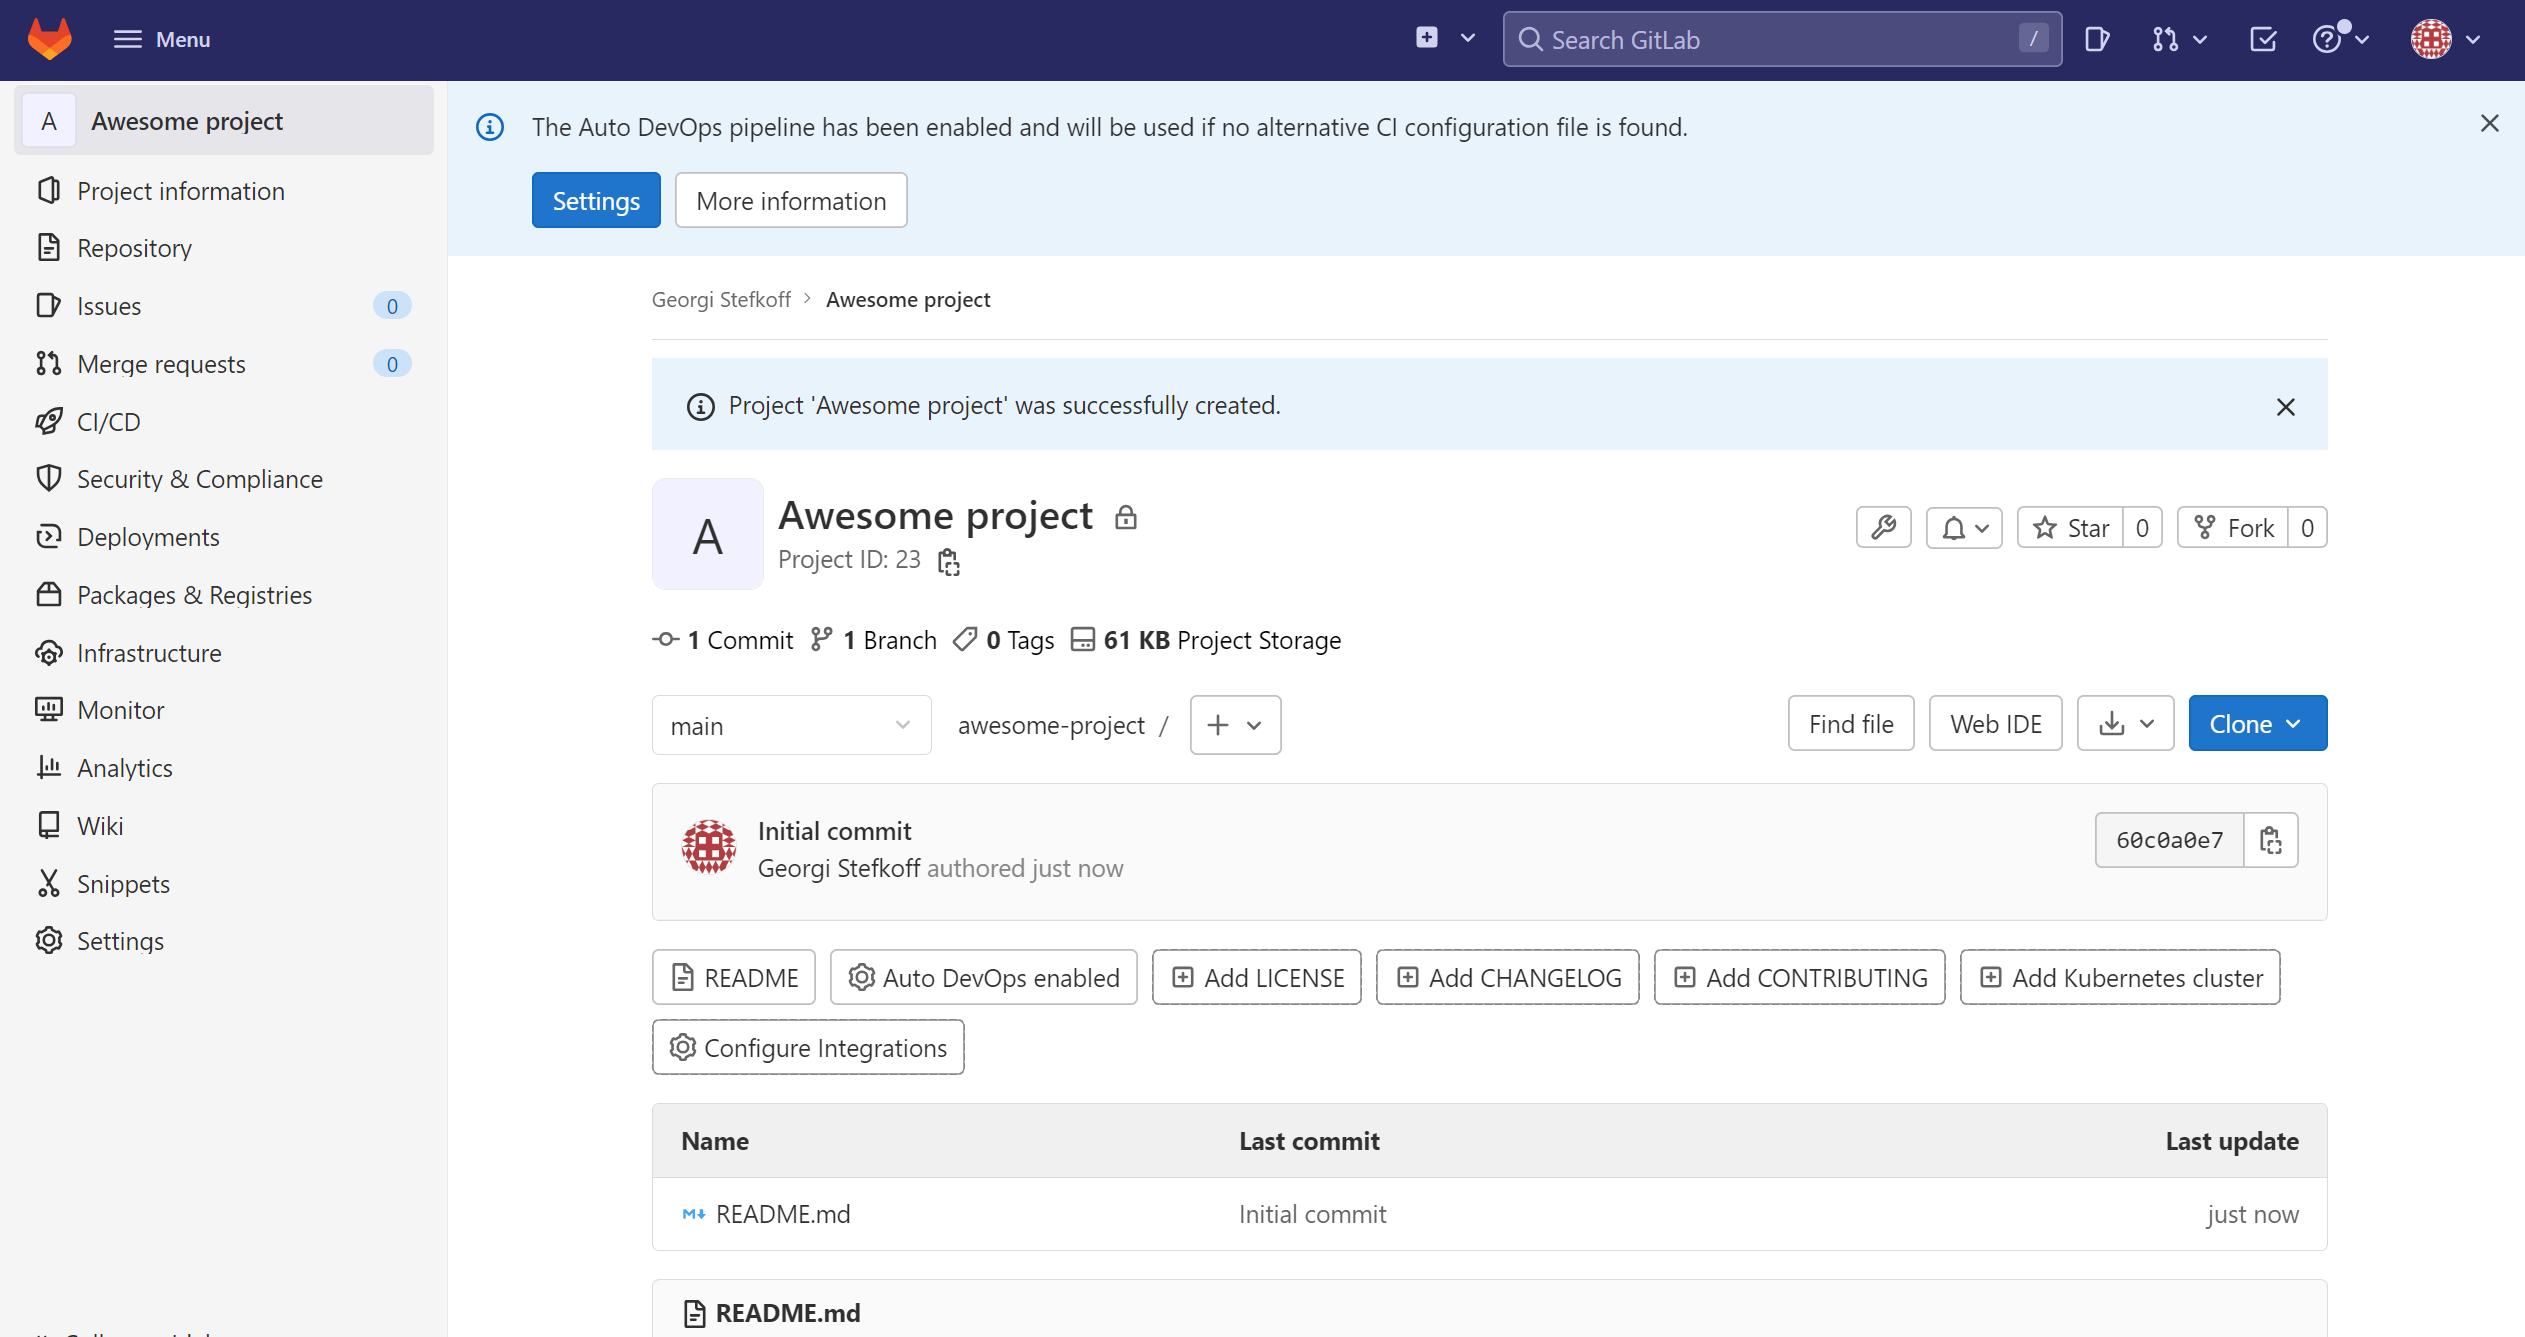The height and width of the screenshot is (1337, 2525).
Task: Expand the help question mark dropdown
Action: click(x=2341, y=39)
